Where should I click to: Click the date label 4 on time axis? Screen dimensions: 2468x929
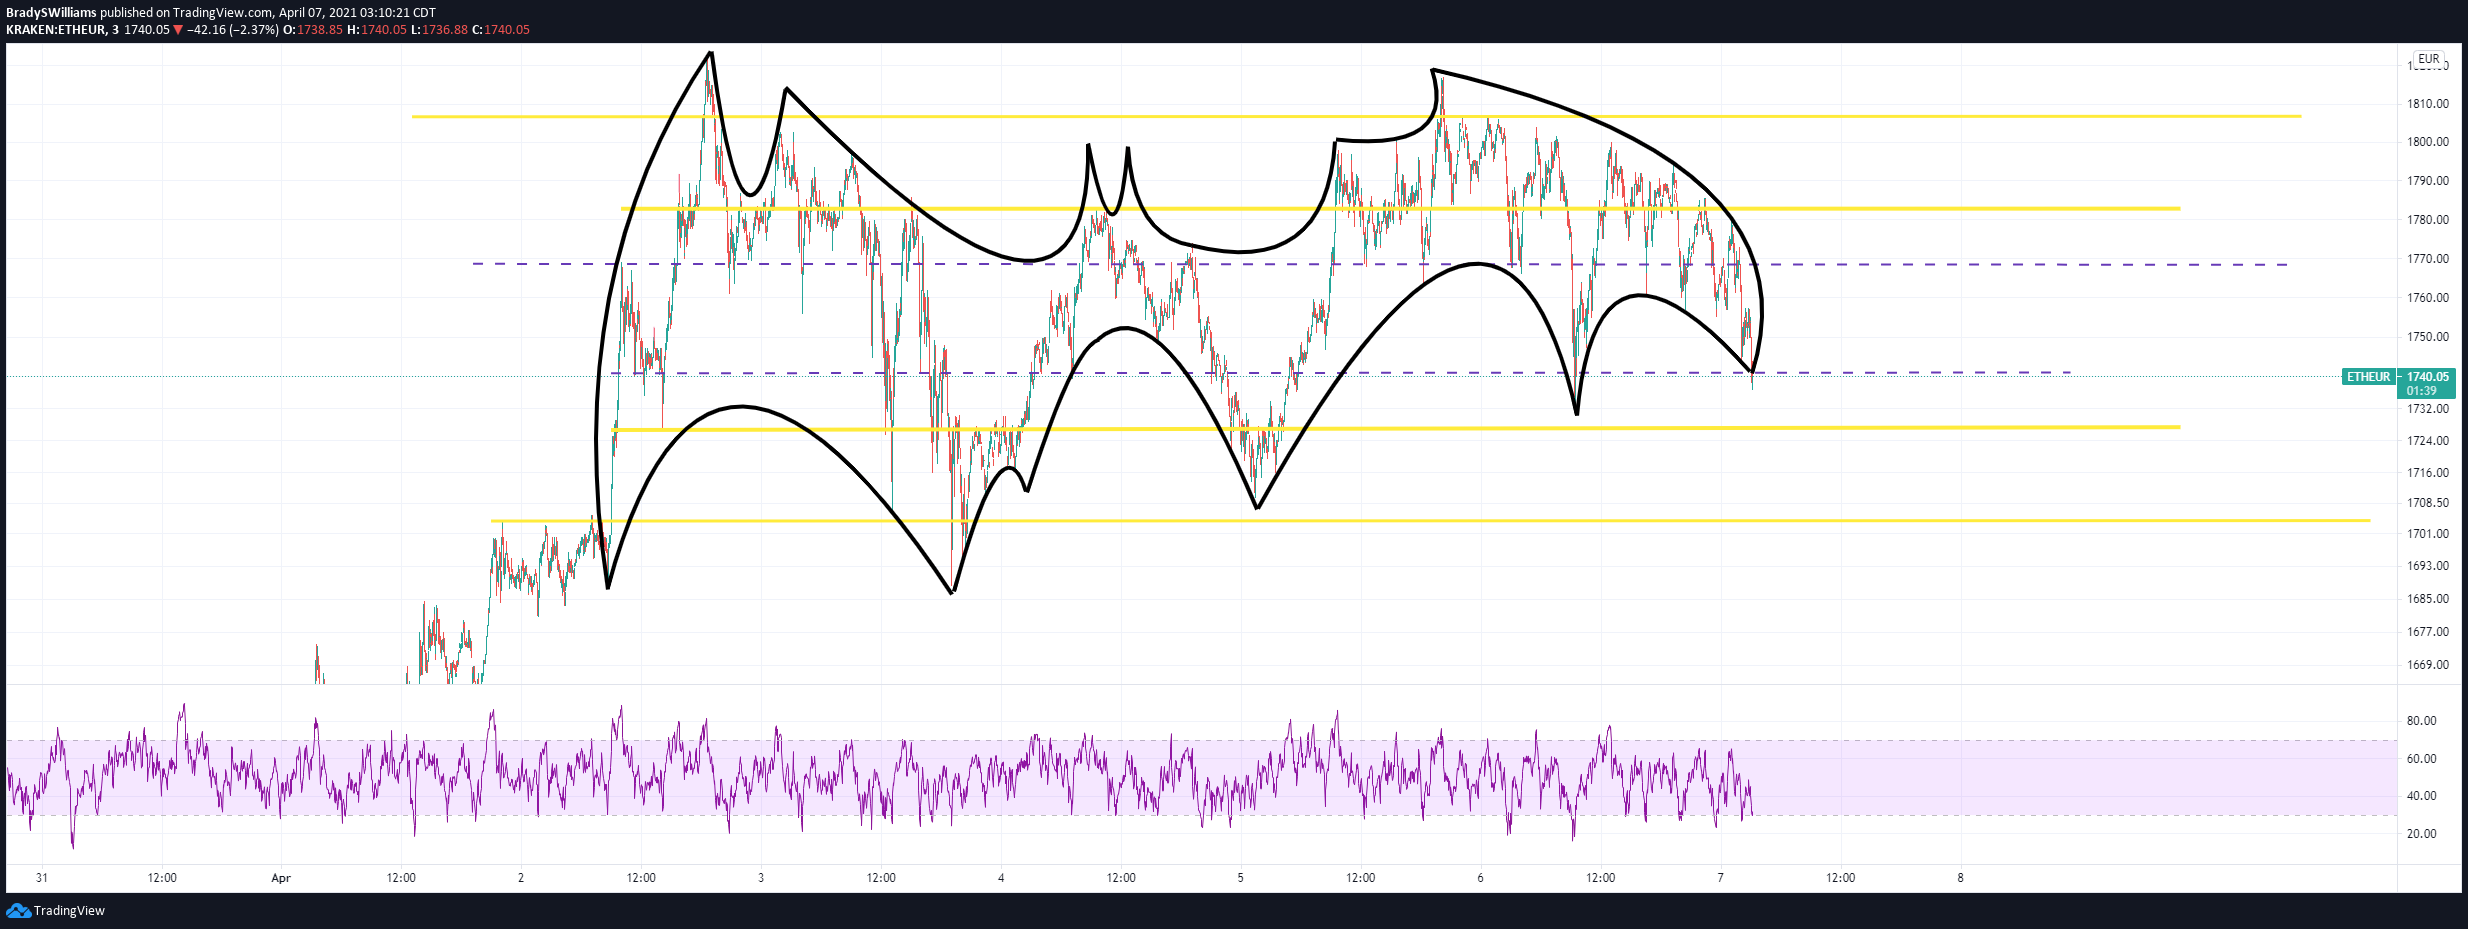[x=1001, y=878]
